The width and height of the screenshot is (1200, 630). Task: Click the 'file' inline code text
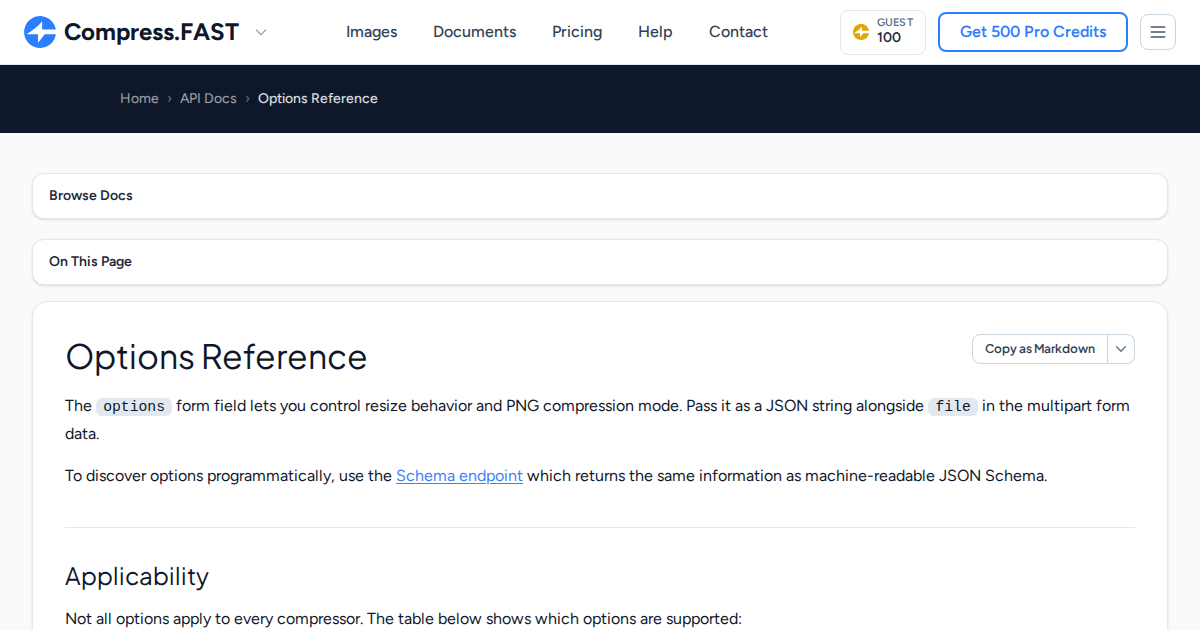[953, 406]
